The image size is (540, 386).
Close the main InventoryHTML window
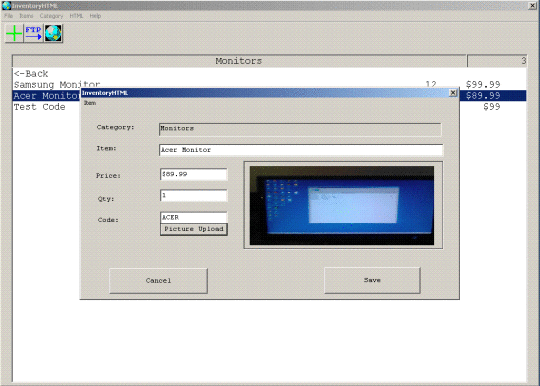(x=532, y=6)
